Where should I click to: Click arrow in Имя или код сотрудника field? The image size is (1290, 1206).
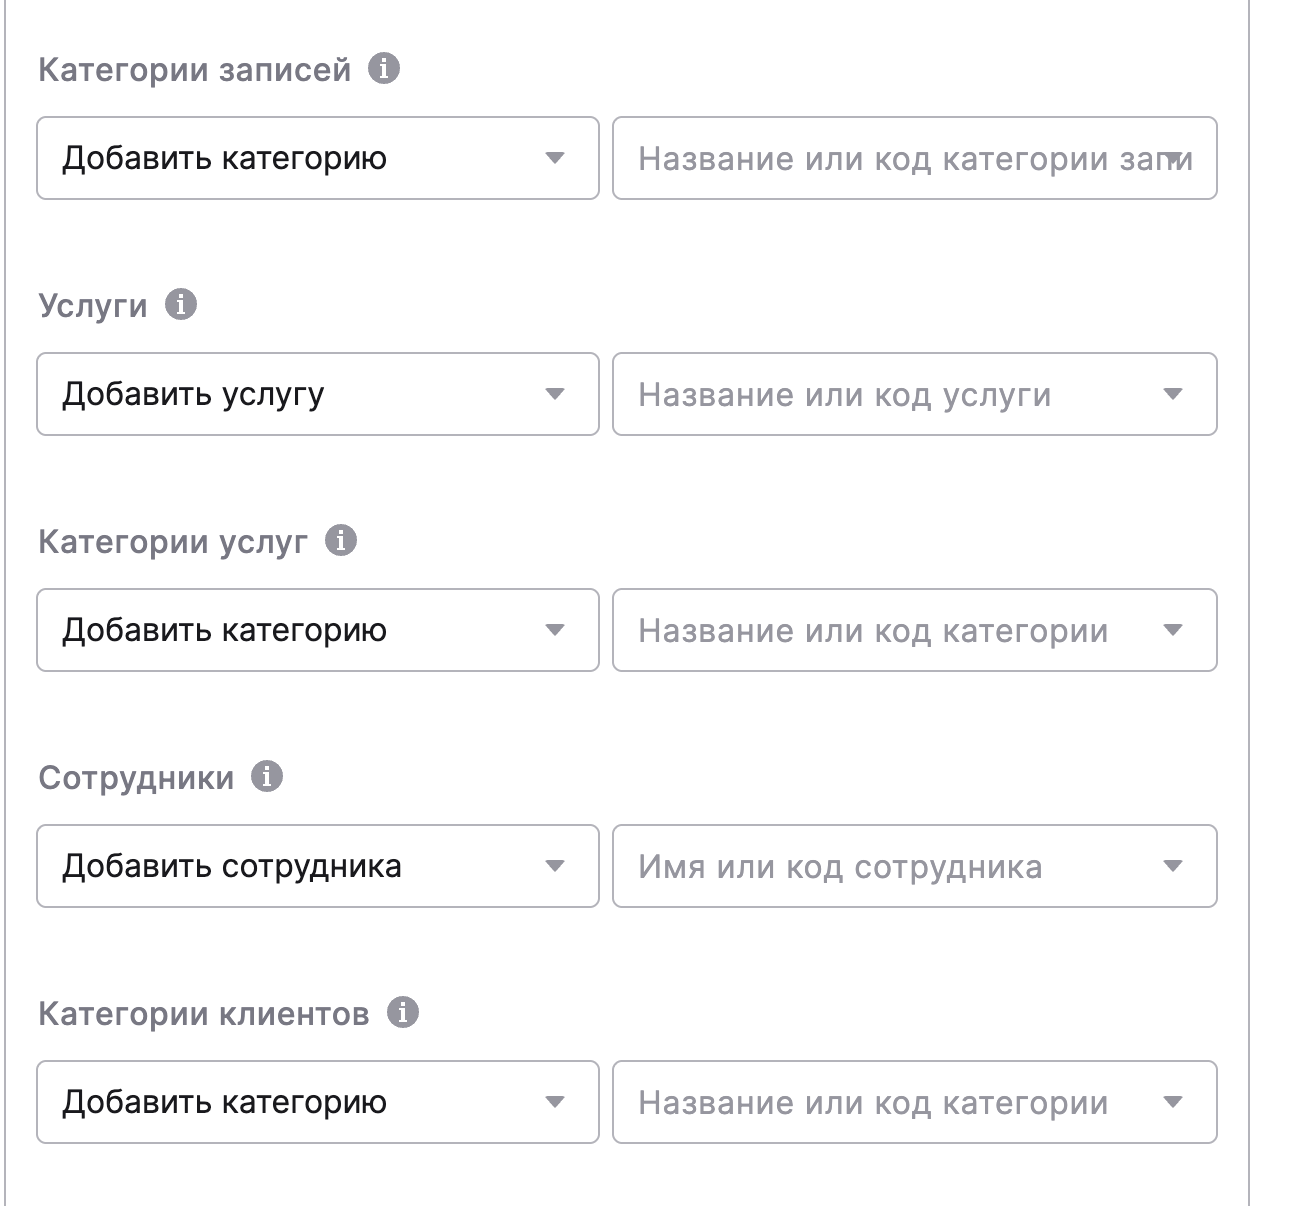[x=1174, y=866]
